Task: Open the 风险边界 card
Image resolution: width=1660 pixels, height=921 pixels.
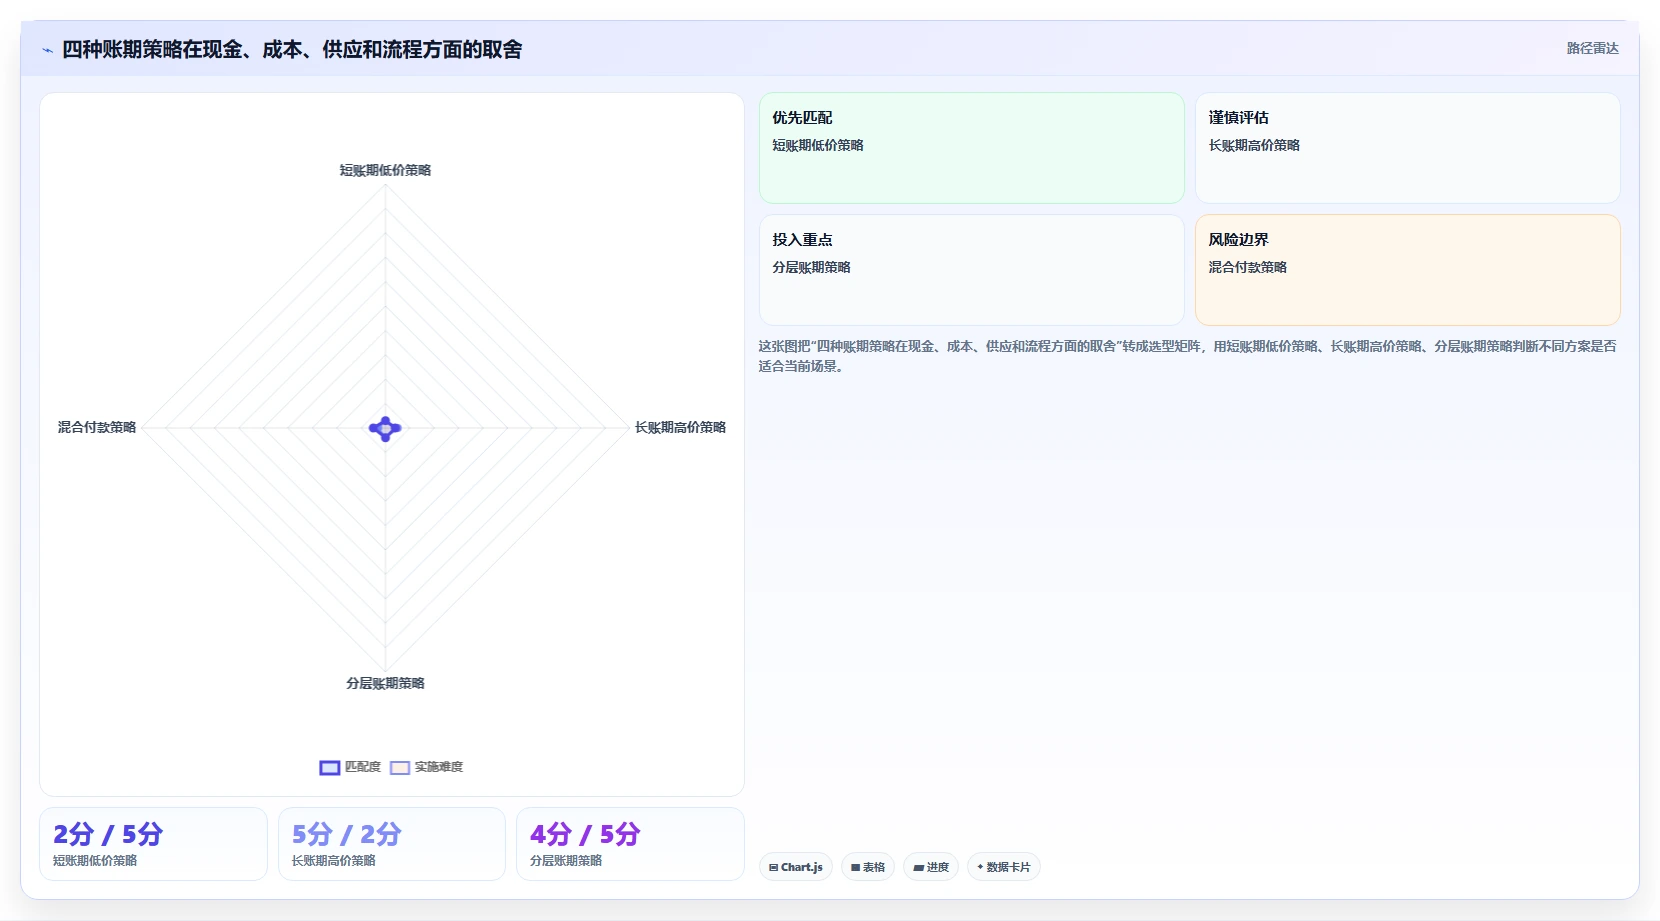Action: (x=1408, y=270)
